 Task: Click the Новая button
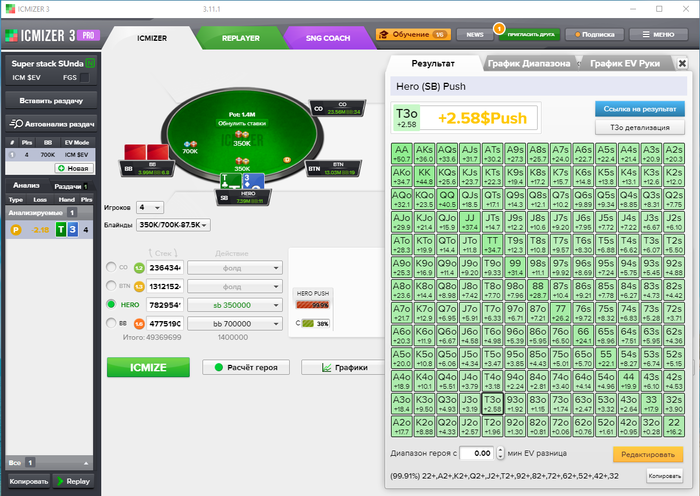click(74, 168)
